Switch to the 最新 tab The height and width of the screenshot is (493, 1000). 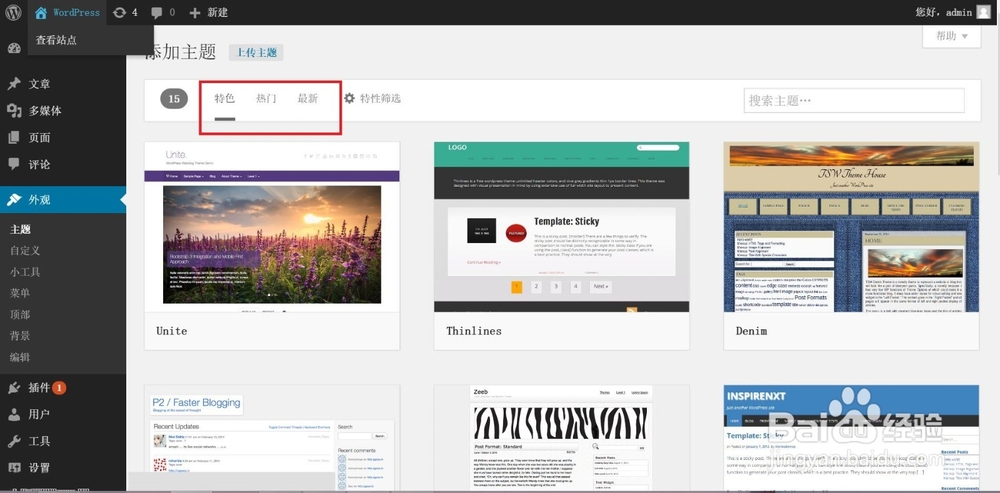pyautogui.click(x=307, y=99)
